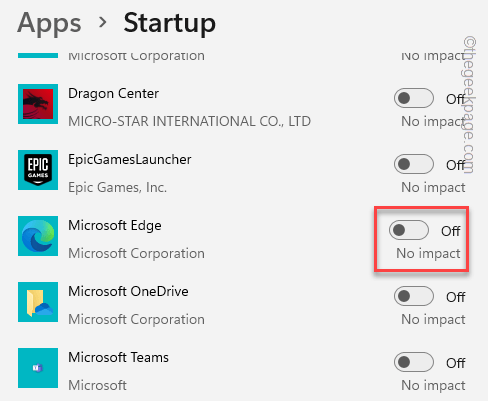488x401 pixels.
Task: Switch on Microsoft OneDrive startup
Action: point(414,296)
